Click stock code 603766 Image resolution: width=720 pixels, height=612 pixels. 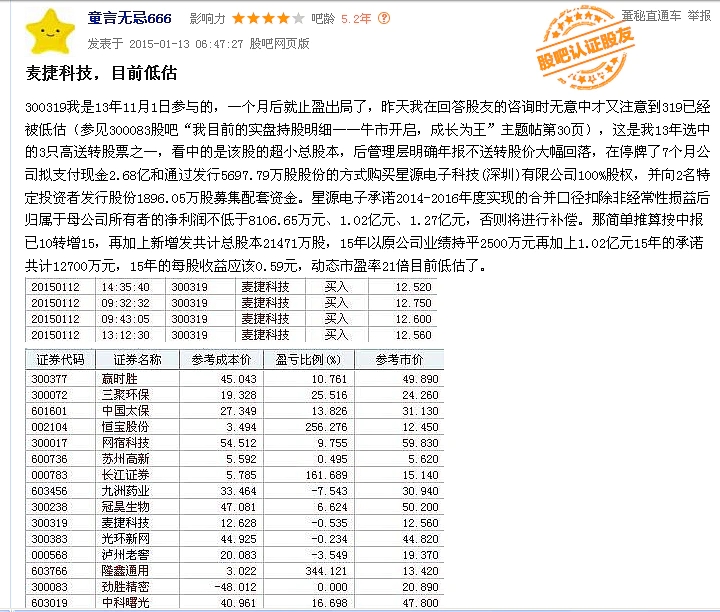coord(49,572)
